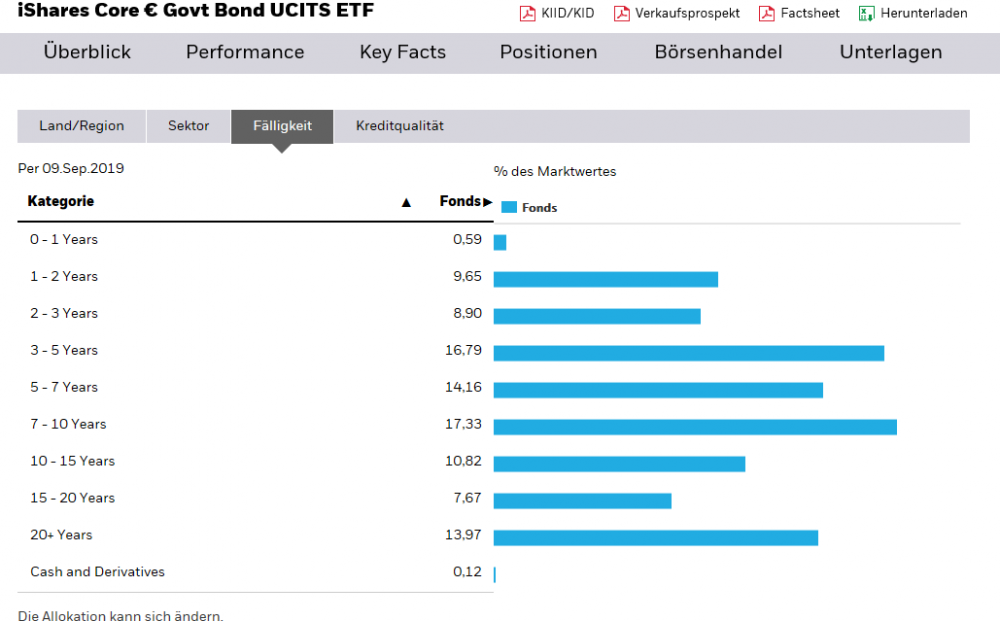Click the value 14,16
Viewport: 1000px width, 621px height.
[464, 388]
